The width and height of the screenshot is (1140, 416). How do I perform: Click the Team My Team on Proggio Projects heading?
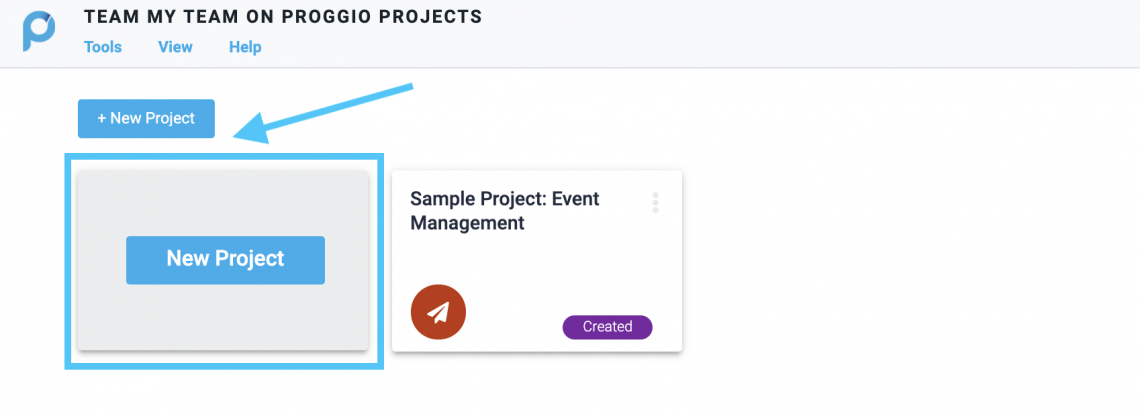click(283, 17)
